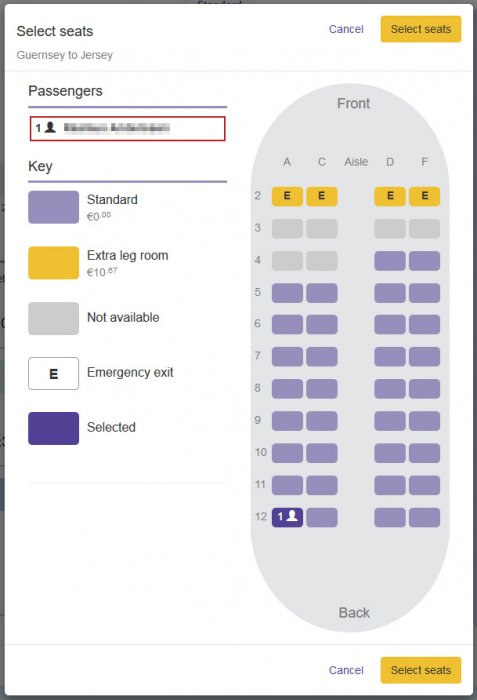Select emergency exit seat 2F
This screenshot has width=477, height=700.
424,196
